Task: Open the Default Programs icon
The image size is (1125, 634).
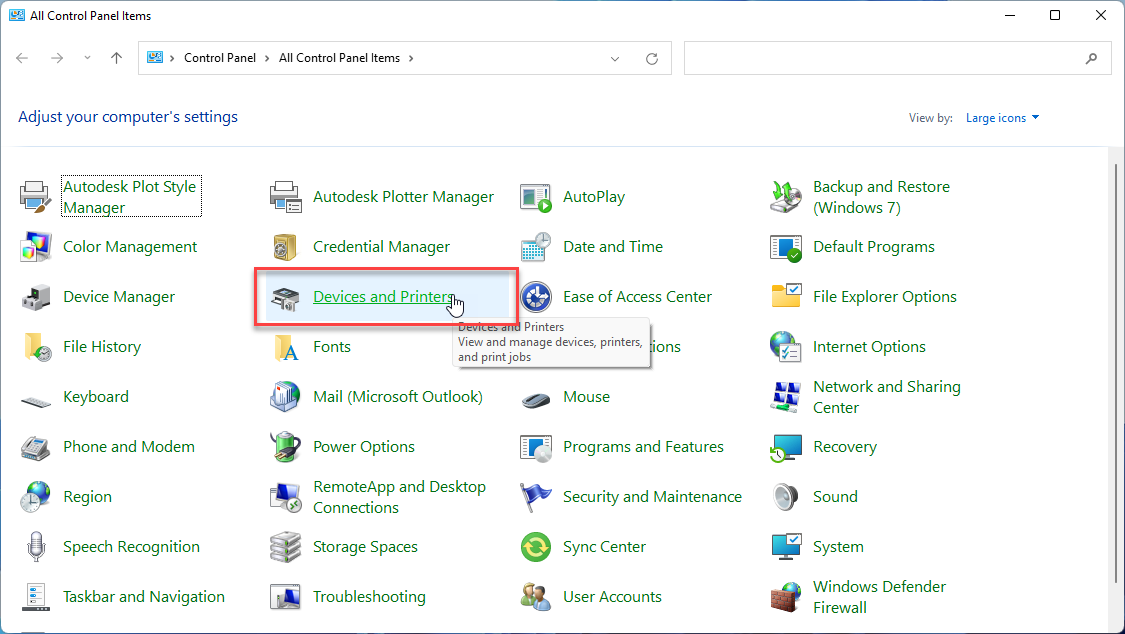Action: point(786,247)
